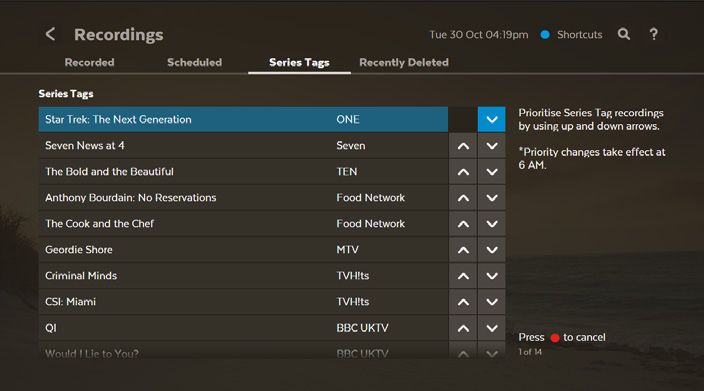Switch to the Recorded tab
704x391 pixels.
pos(89,62)
